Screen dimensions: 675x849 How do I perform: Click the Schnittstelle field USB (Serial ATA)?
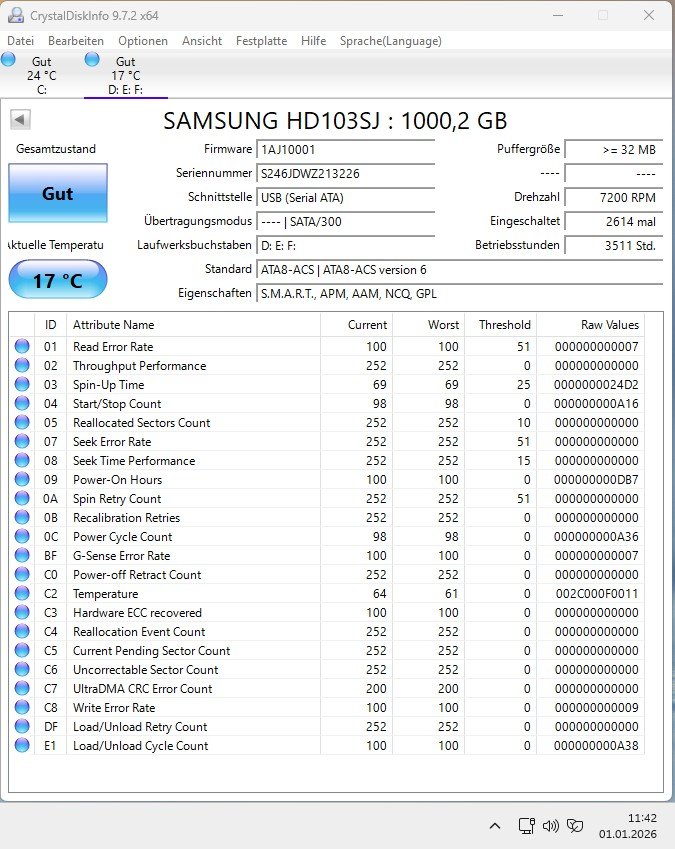pyautogui.click(x=345, y=198)
